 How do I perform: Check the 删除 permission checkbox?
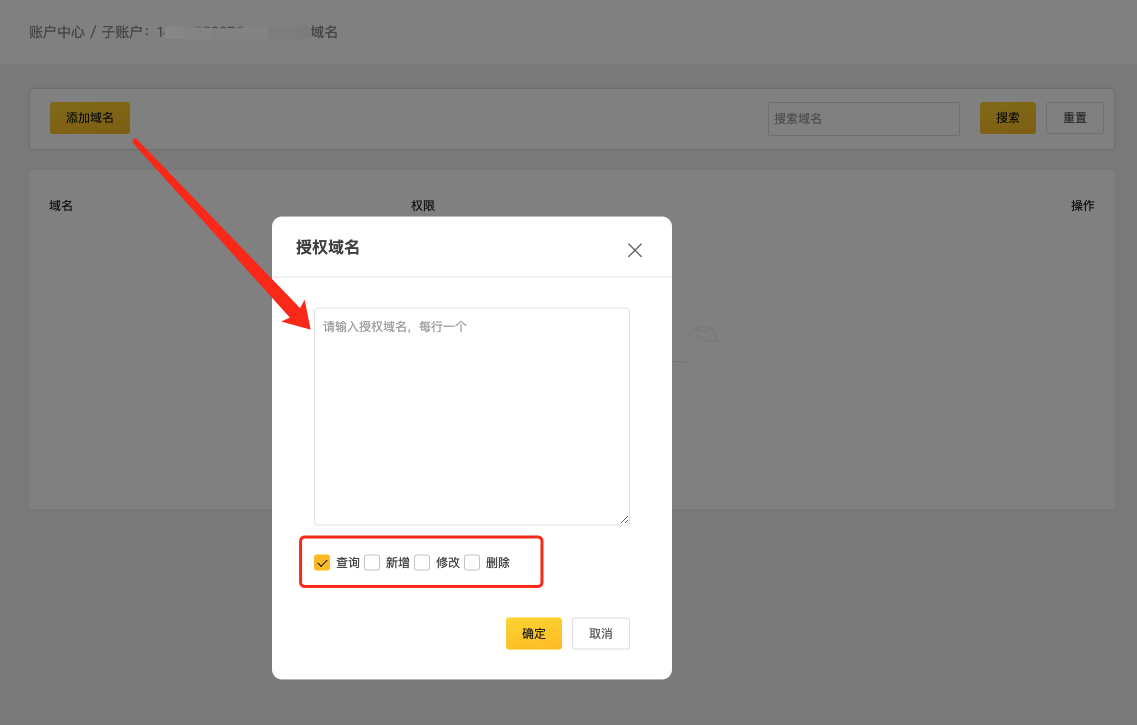pos(472,563)
